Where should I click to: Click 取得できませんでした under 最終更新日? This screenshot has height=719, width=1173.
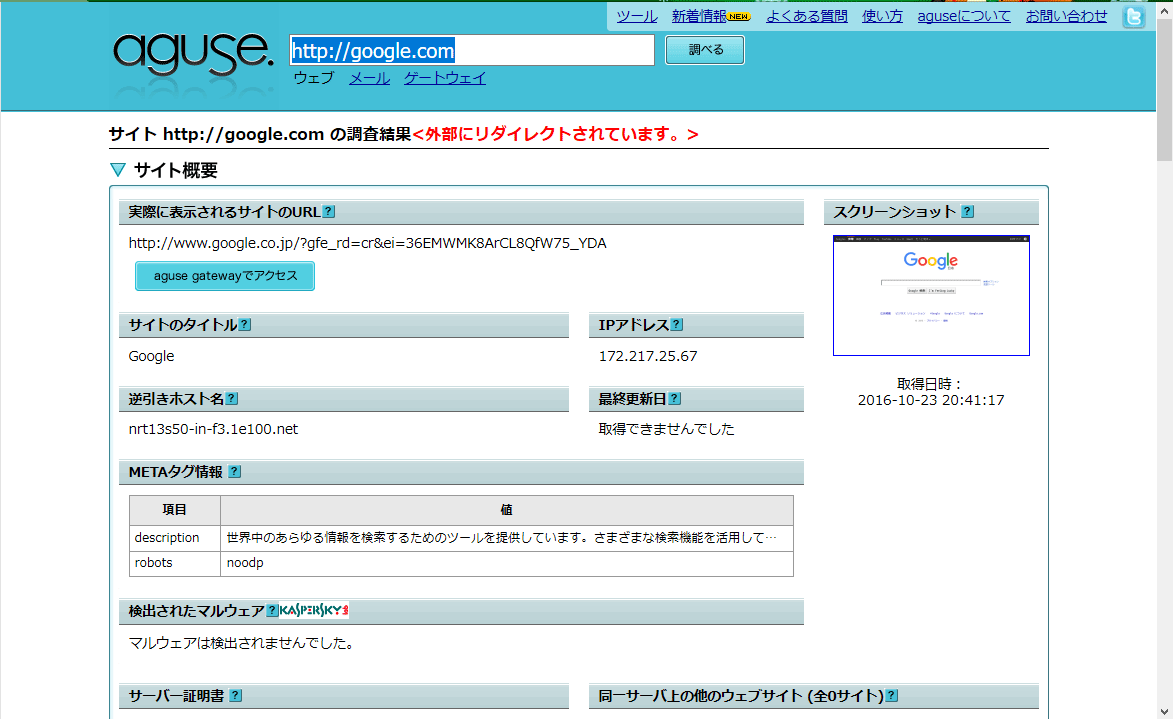pos(667,429)
